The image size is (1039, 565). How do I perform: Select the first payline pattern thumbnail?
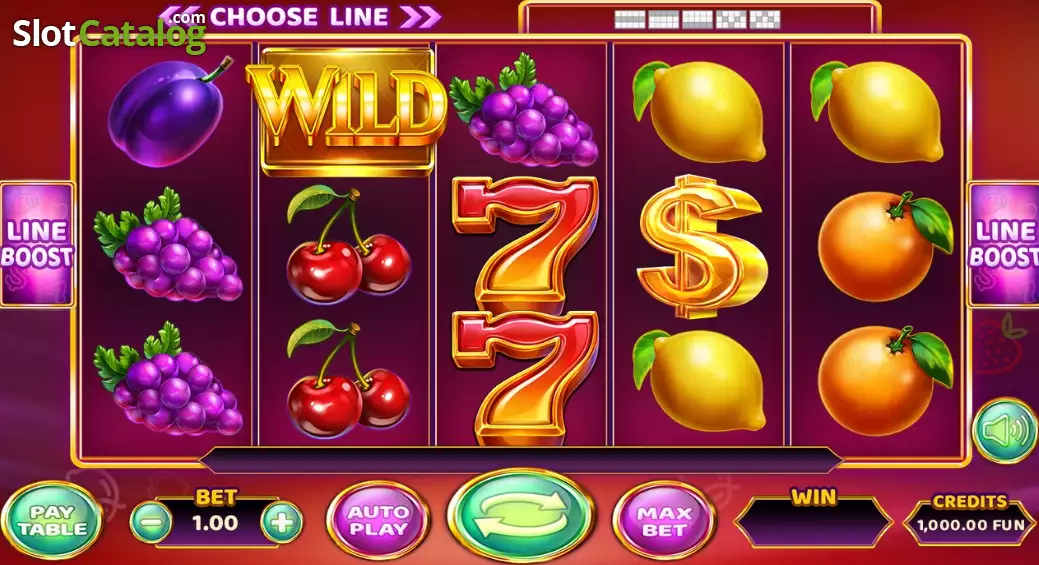point(629,20)
